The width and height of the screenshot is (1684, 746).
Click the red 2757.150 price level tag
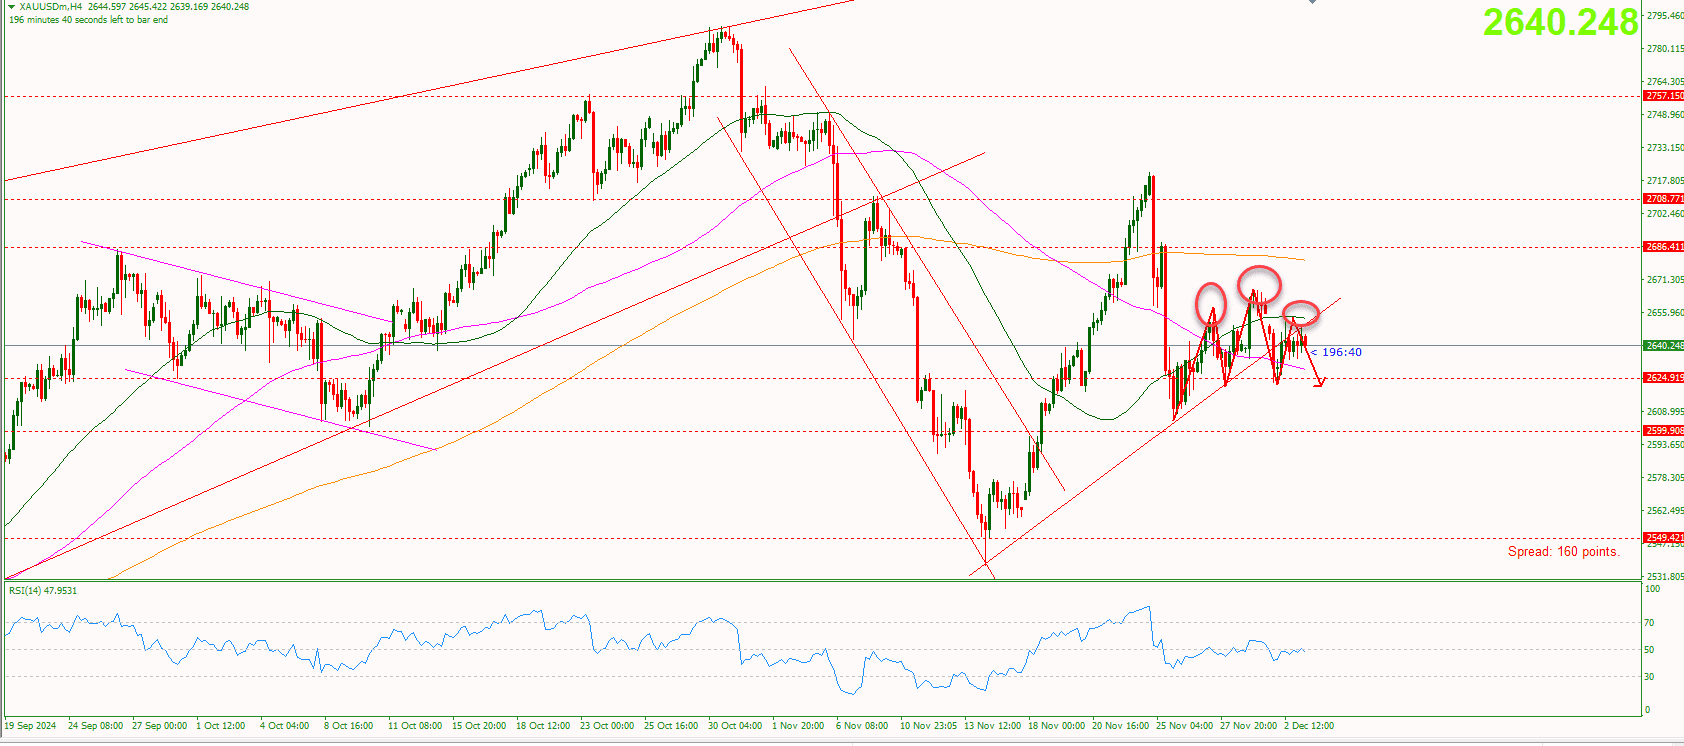pos(1664,96)
